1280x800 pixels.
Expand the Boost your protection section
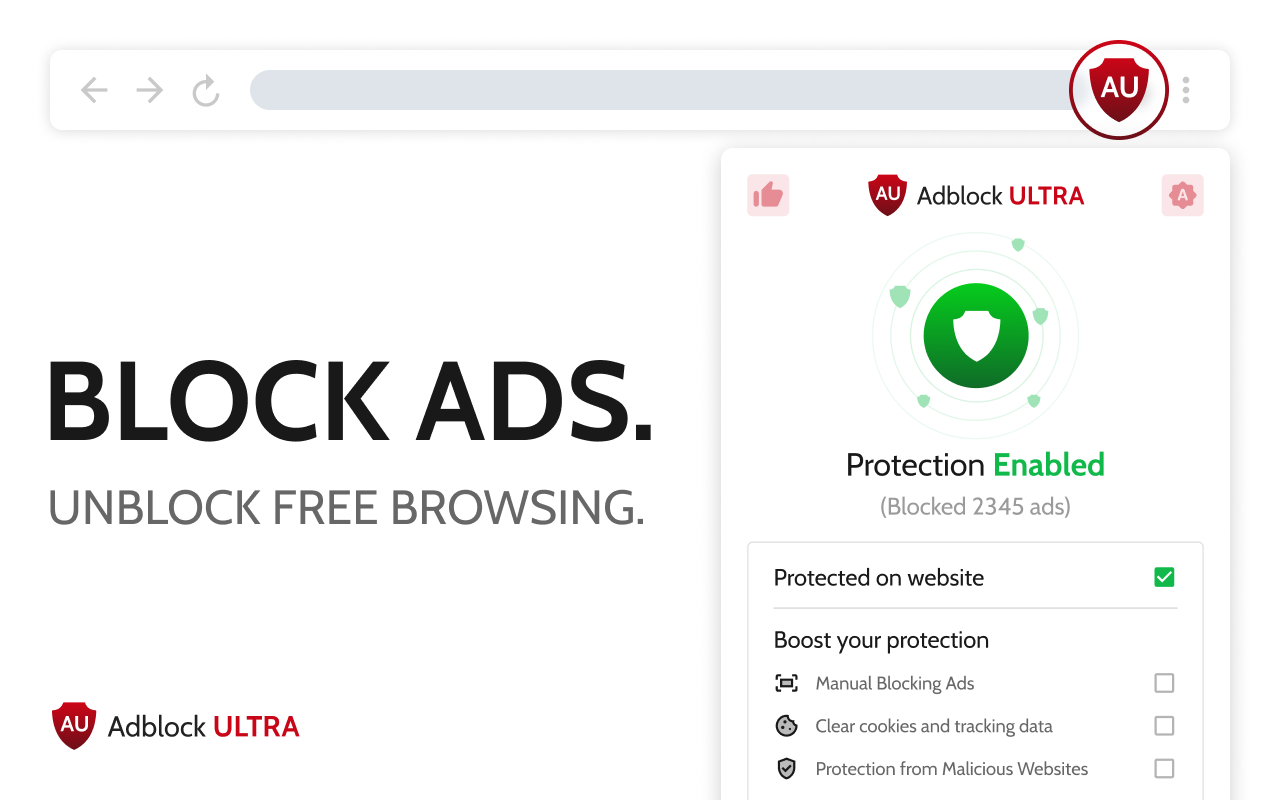pos(881,640)
